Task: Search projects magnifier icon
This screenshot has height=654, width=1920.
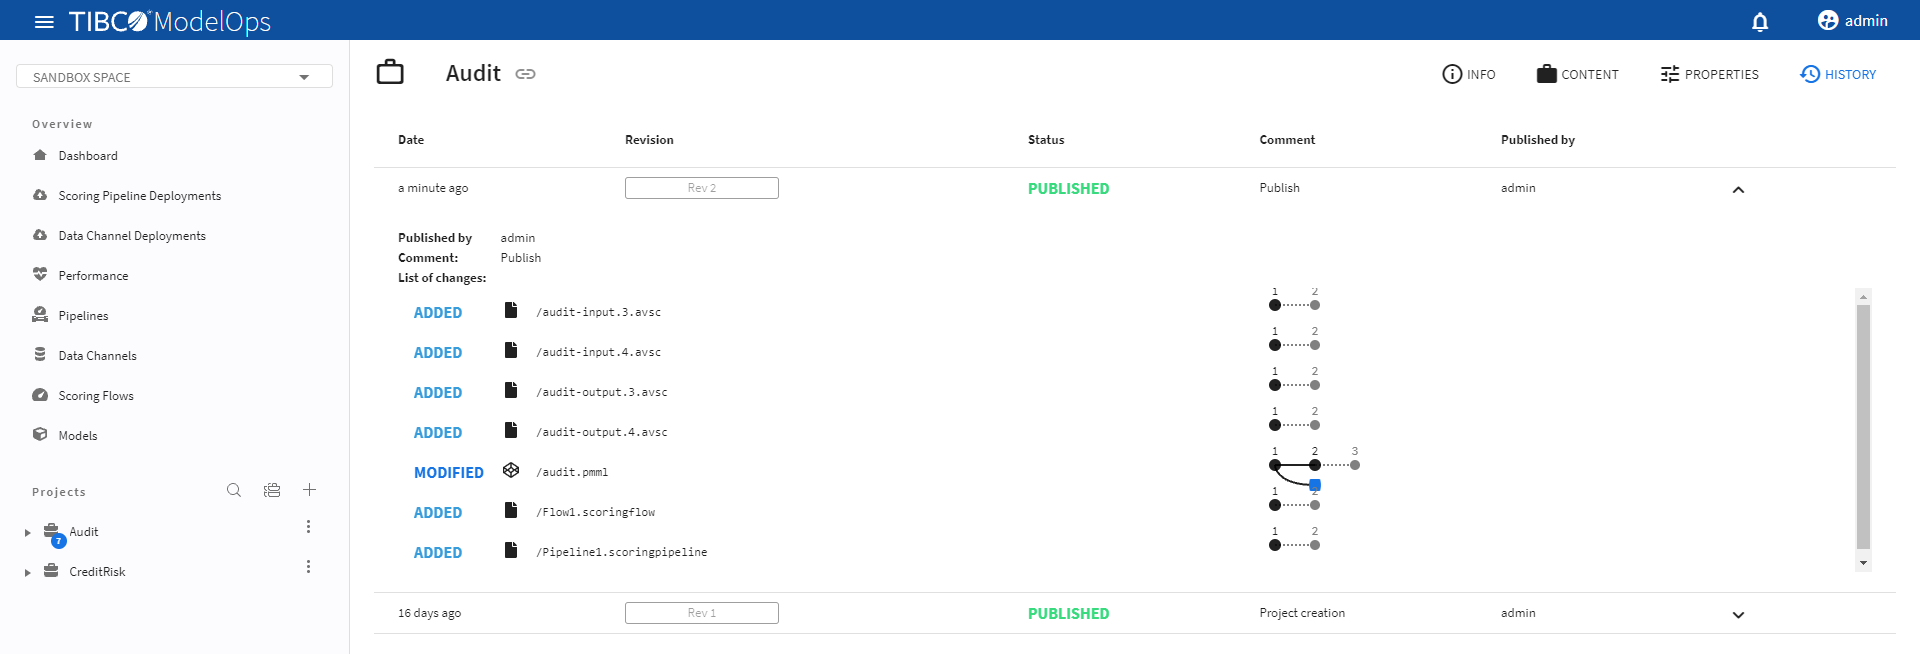Action: 234,490
